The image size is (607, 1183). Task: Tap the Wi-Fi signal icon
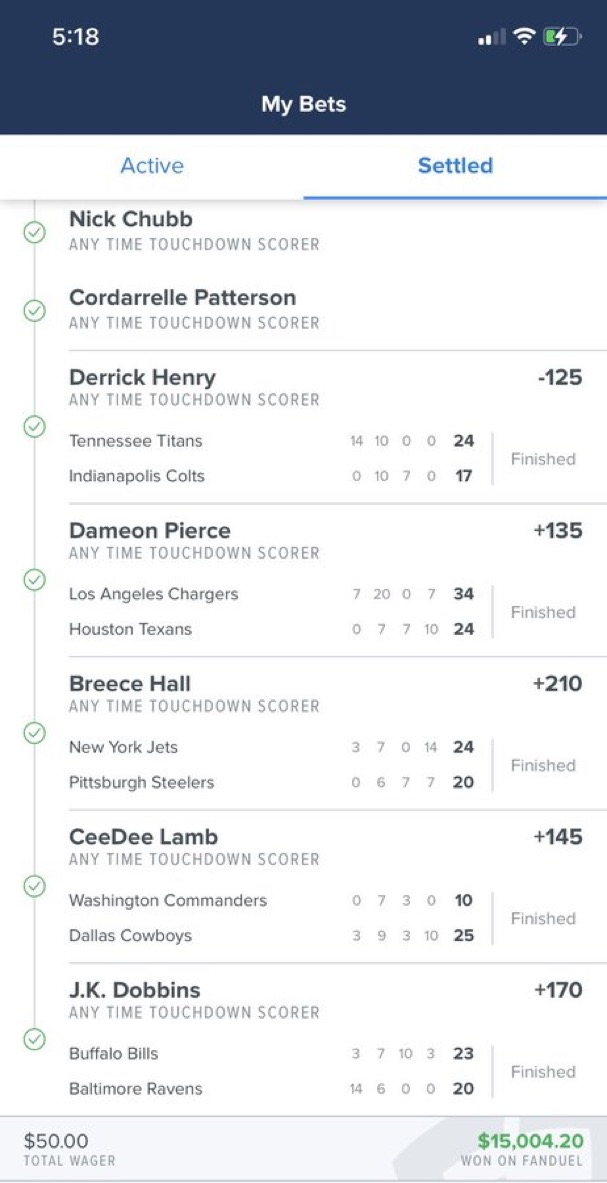tap(523, 37)
